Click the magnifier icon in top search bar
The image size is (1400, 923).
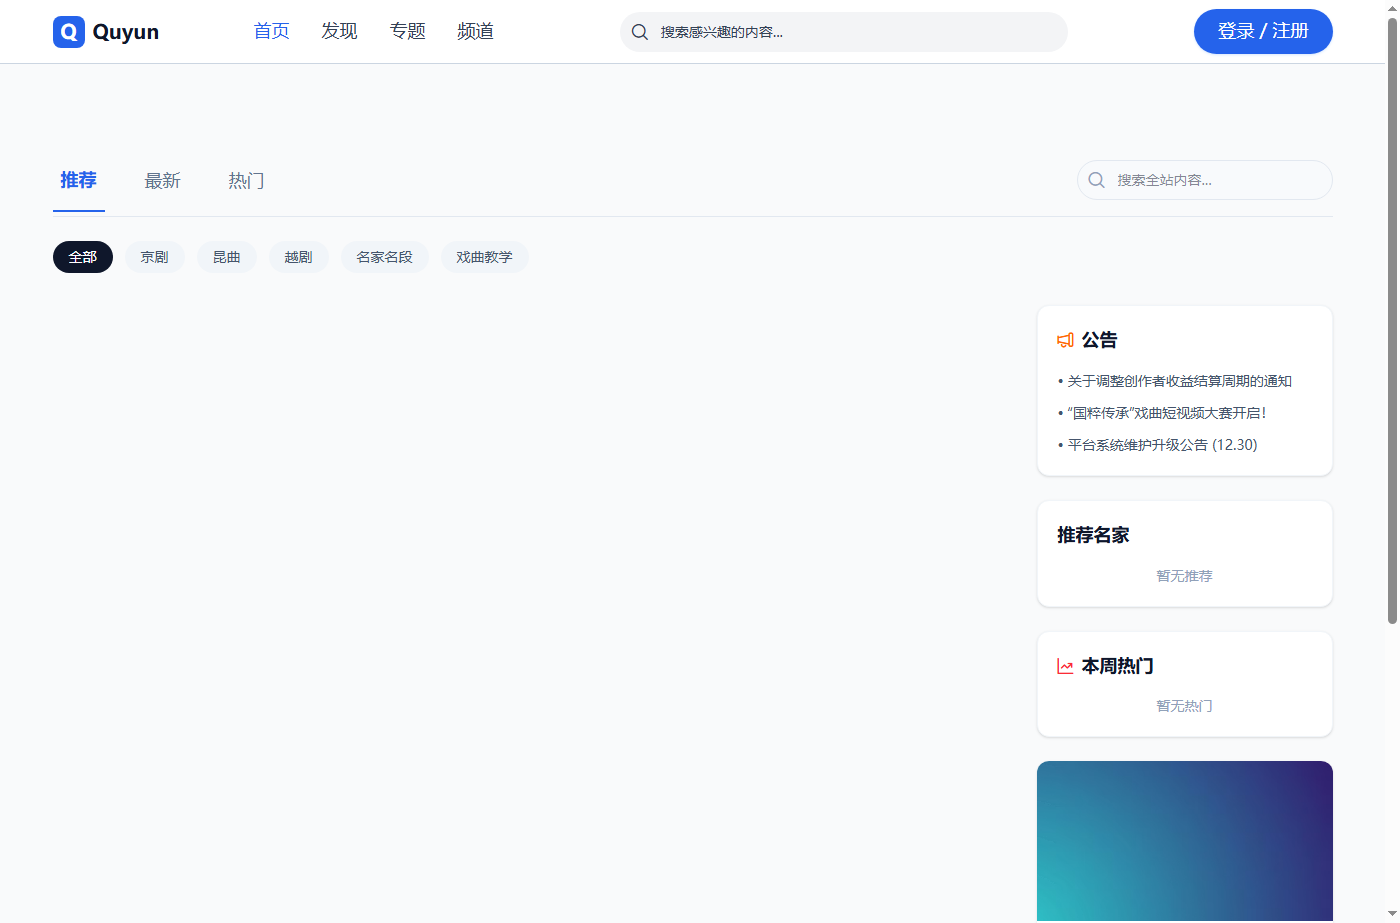[640, 32]
